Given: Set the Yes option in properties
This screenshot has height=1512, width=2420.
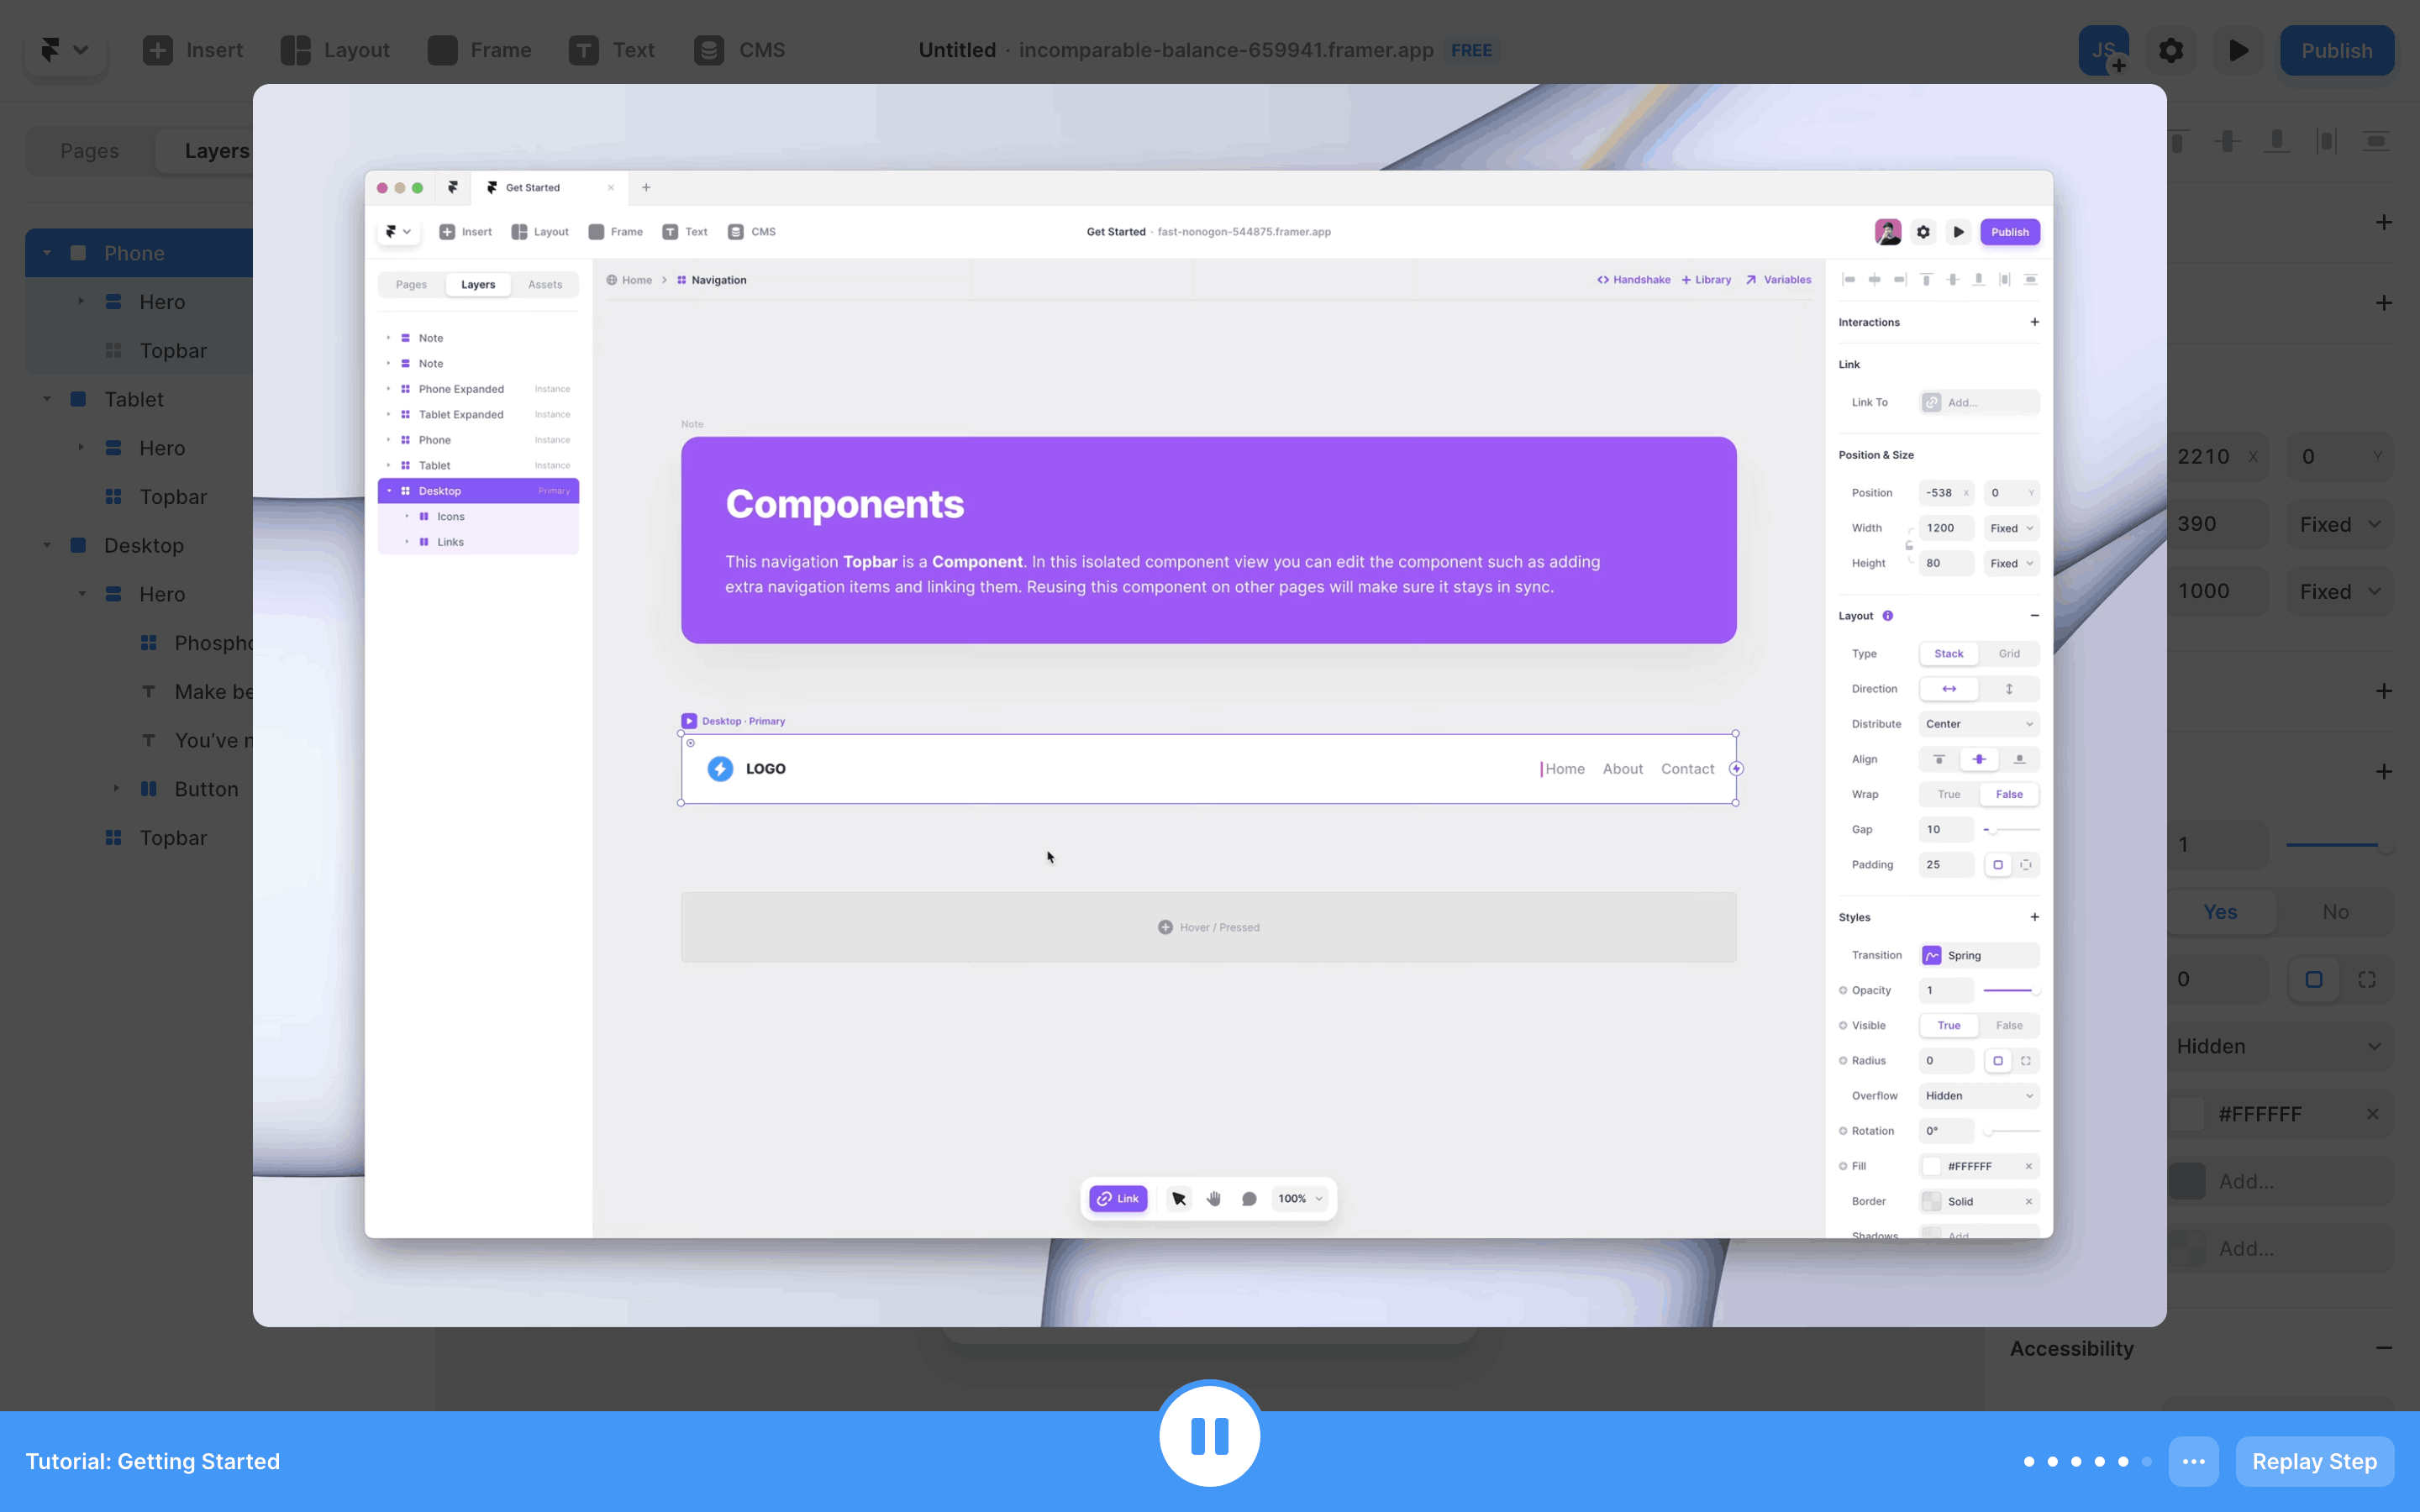Looking at the screenshot, I should [2220, 912].
